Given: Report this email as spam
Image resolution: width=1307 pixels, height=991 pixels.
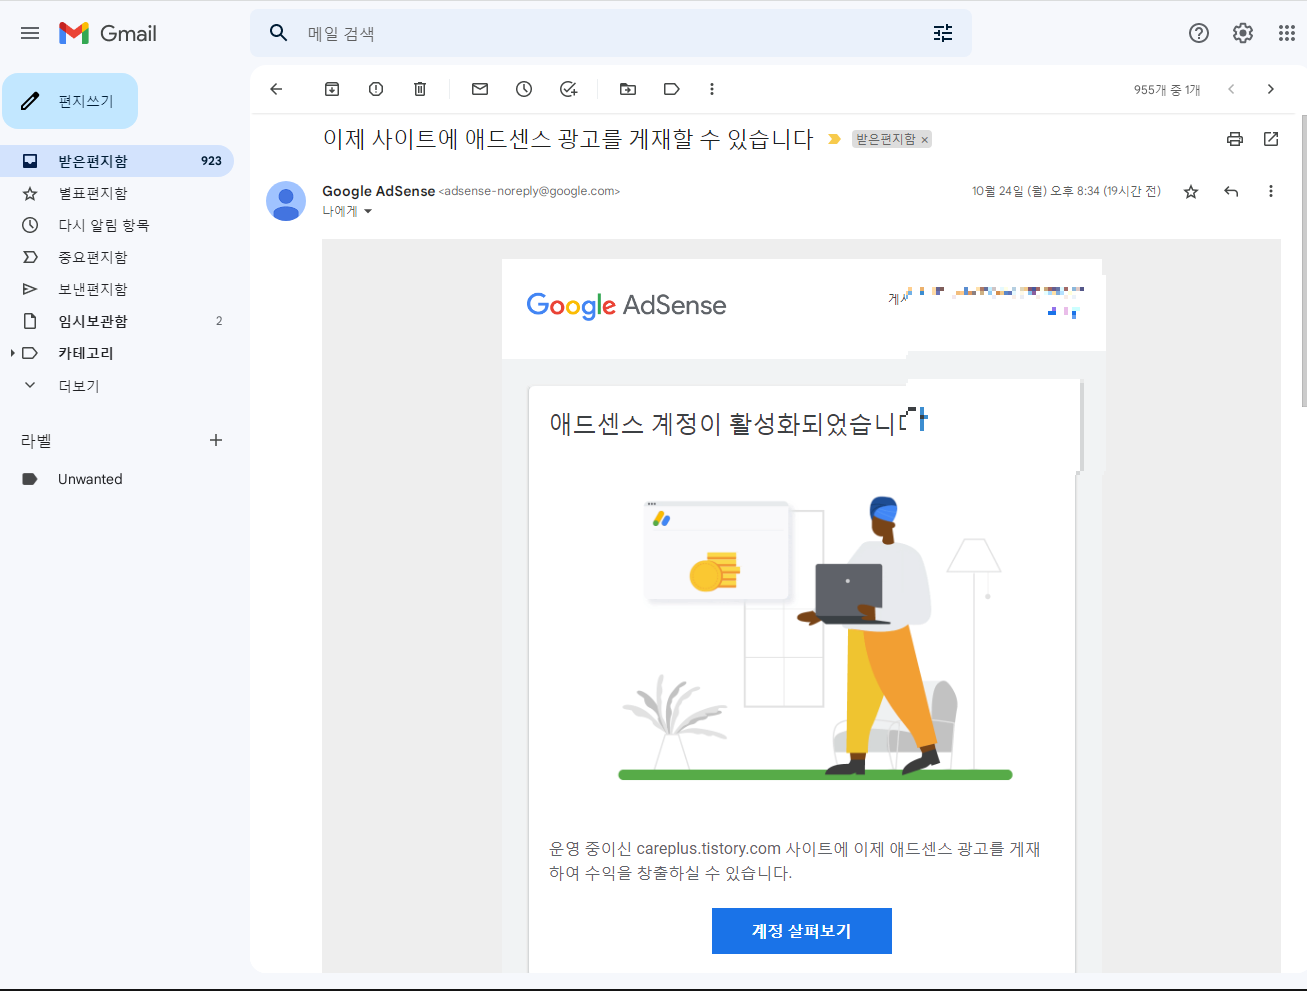Looking at the screenshot, I should pyautogui.click(x=376, y=89).
